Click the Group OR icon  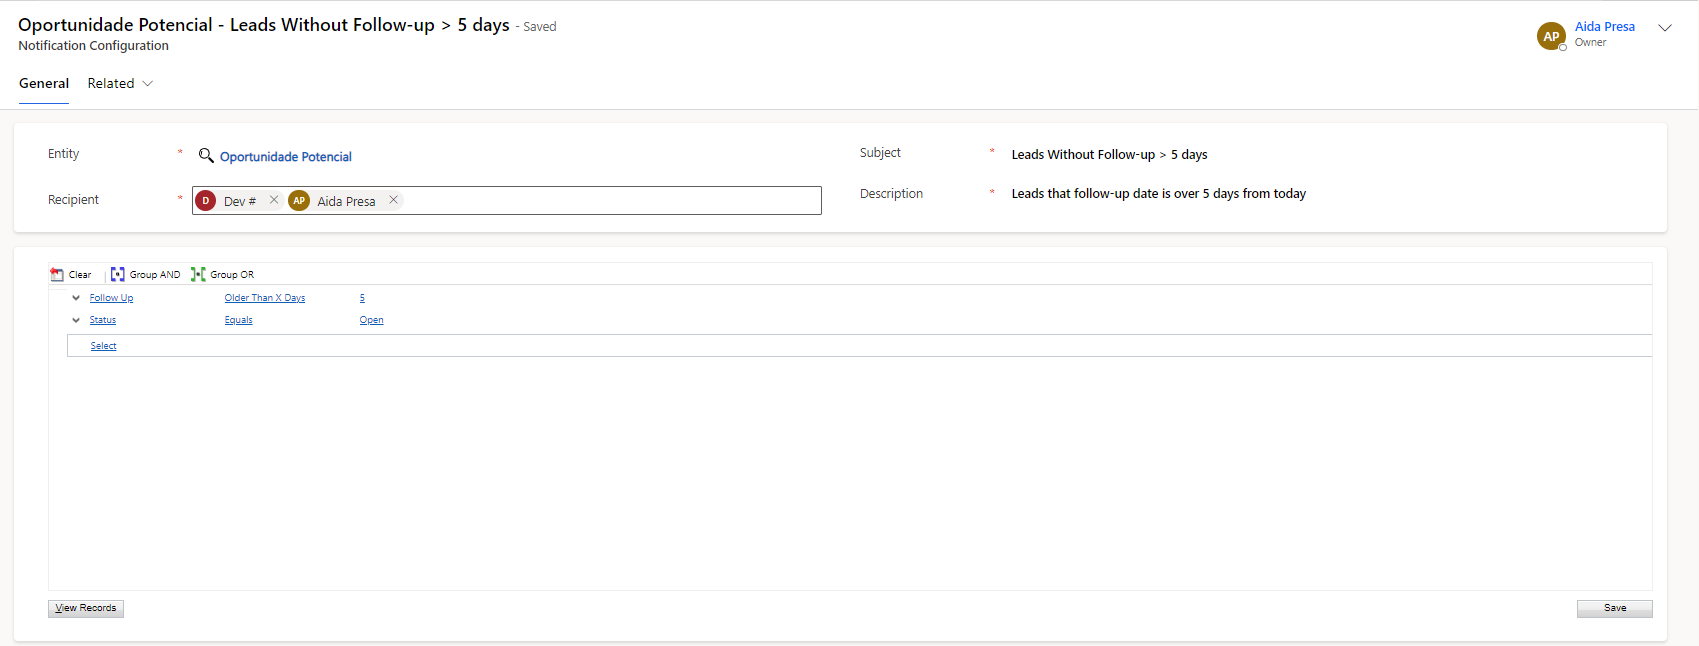[x=198, y=275]
